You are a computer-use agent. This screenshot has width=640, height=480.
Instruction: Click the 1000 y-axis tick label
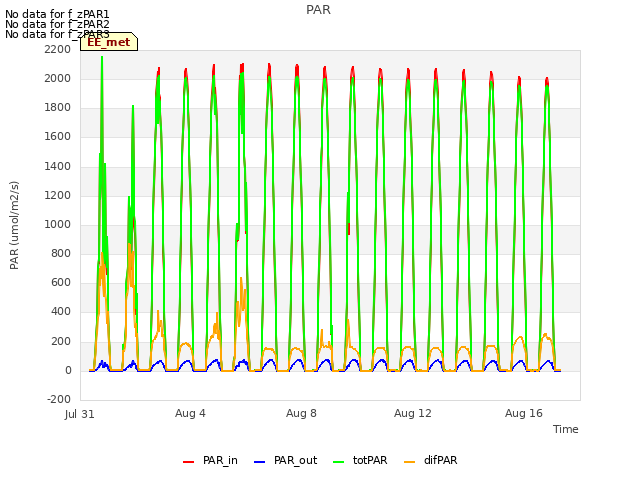[x=58, y=224]
